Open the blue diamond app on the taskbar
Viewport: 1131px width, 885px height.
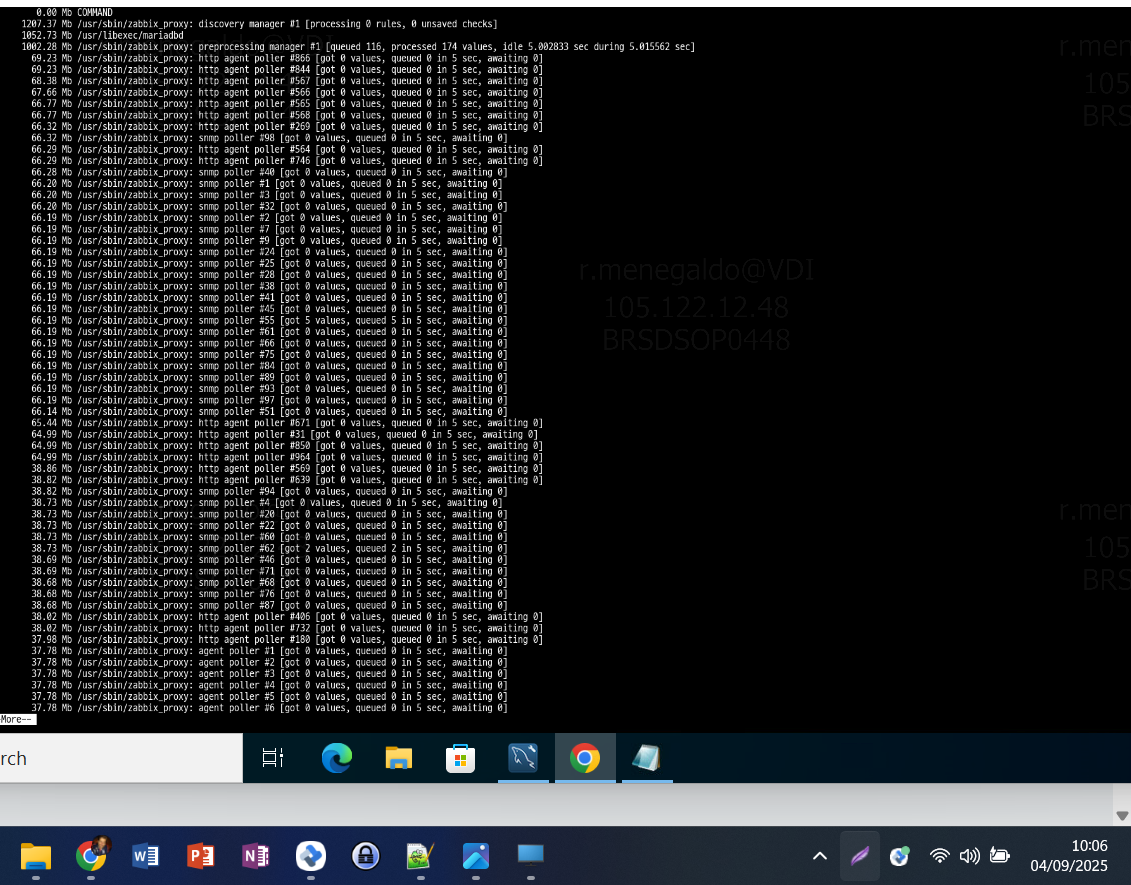click(x=311, y=856)
